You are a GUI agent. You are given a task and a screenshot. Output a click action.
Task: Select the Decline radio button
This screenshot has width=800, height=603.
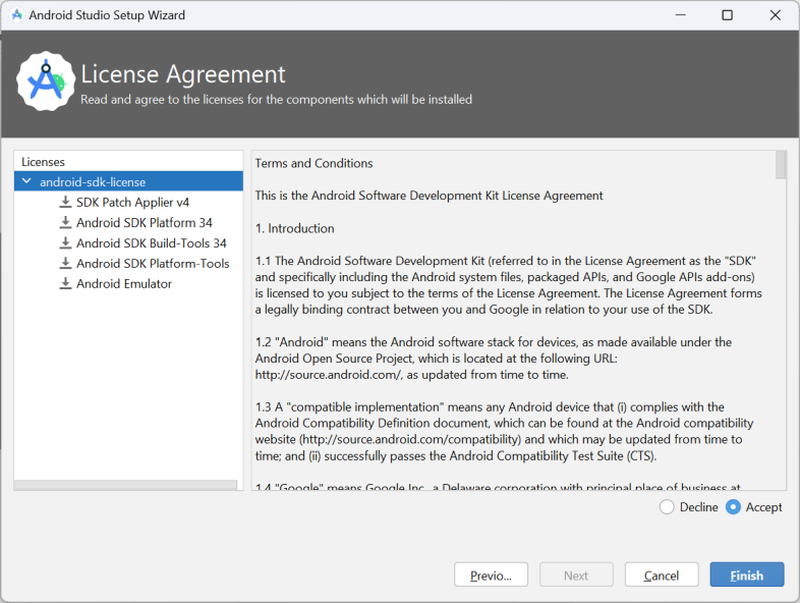[x=667, y=507]
